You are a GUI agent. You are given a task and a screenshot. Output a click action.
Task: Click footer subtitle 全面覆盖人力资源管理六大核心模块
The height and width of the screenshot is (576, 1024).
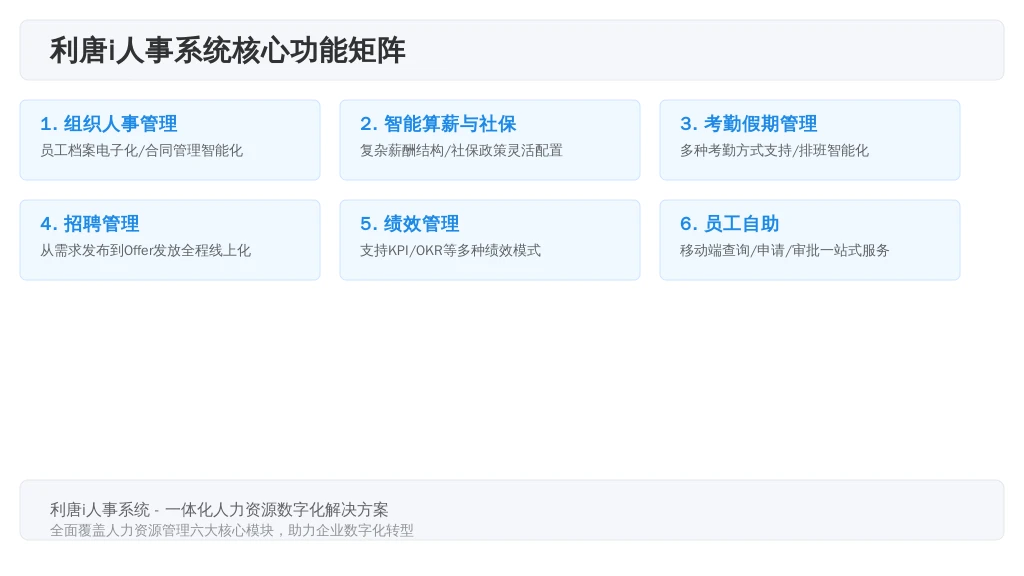(x=161, y=530)
